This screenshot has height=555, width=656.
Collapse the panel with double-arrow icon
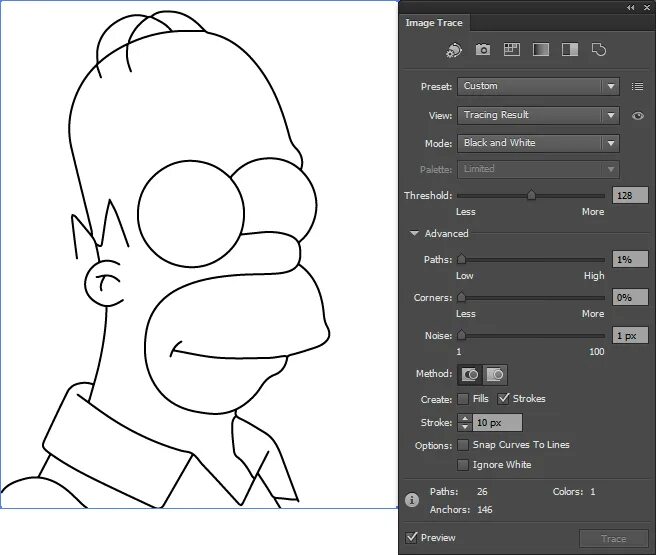630,8
